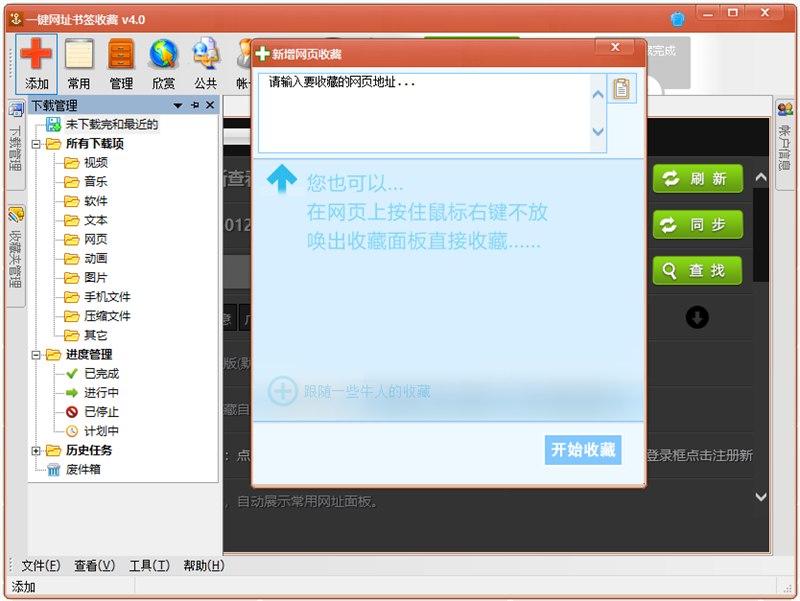Click the green 查找 button
Screen dimensions: 800x601
tap(697, 270)
